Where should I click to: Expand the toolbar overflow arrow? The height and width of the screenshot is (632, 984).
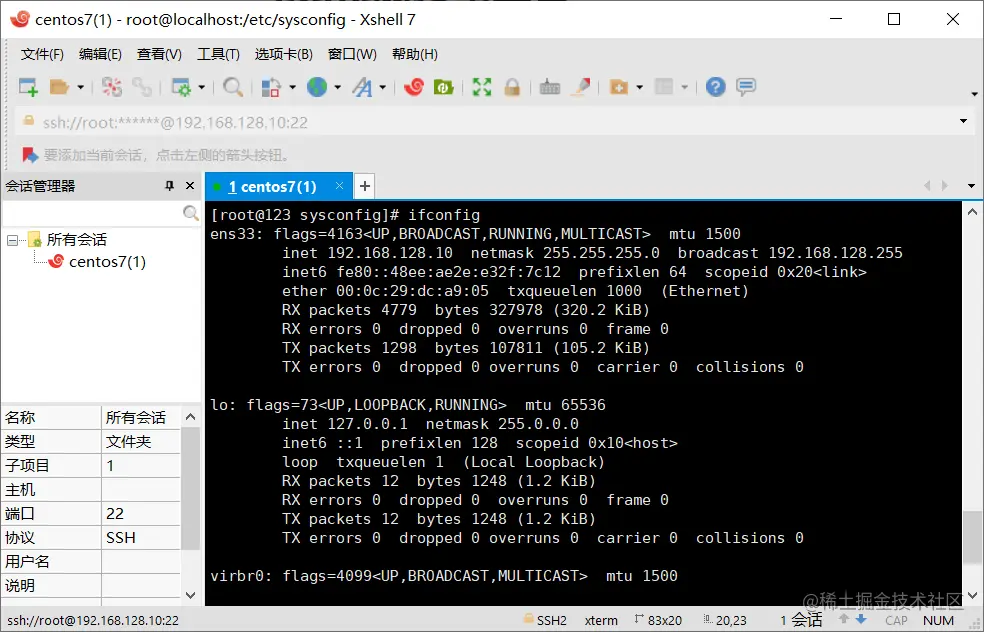pyautogui.click(x=974, y=94)
